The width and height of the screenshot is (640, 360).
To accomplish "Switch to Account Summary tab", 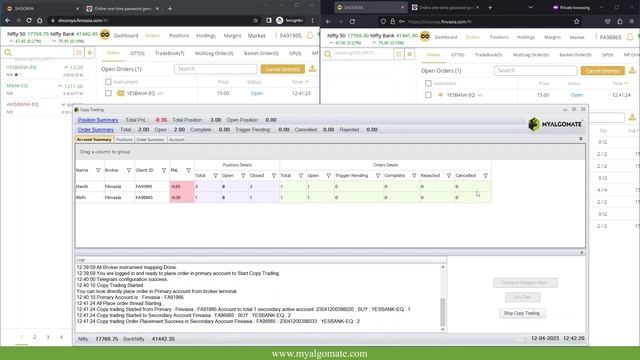I will [94, 140].
